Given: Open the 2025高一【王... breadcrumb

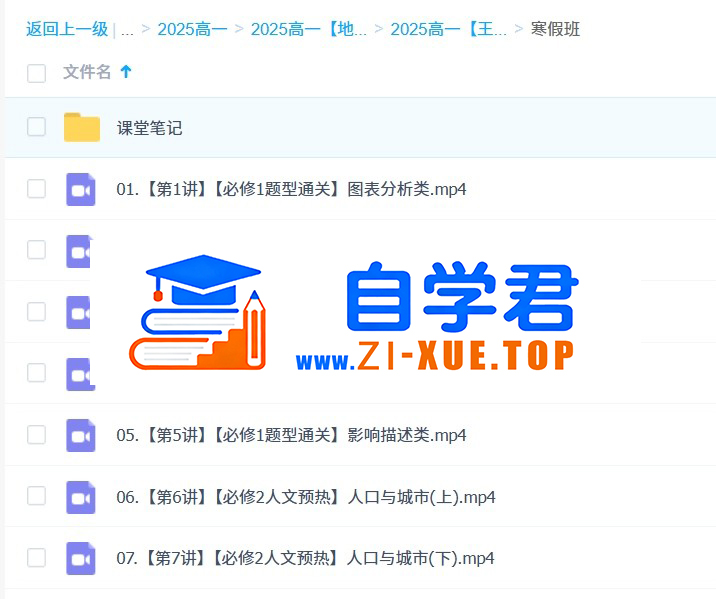Looking at the screenshot, I should [448, 29].
